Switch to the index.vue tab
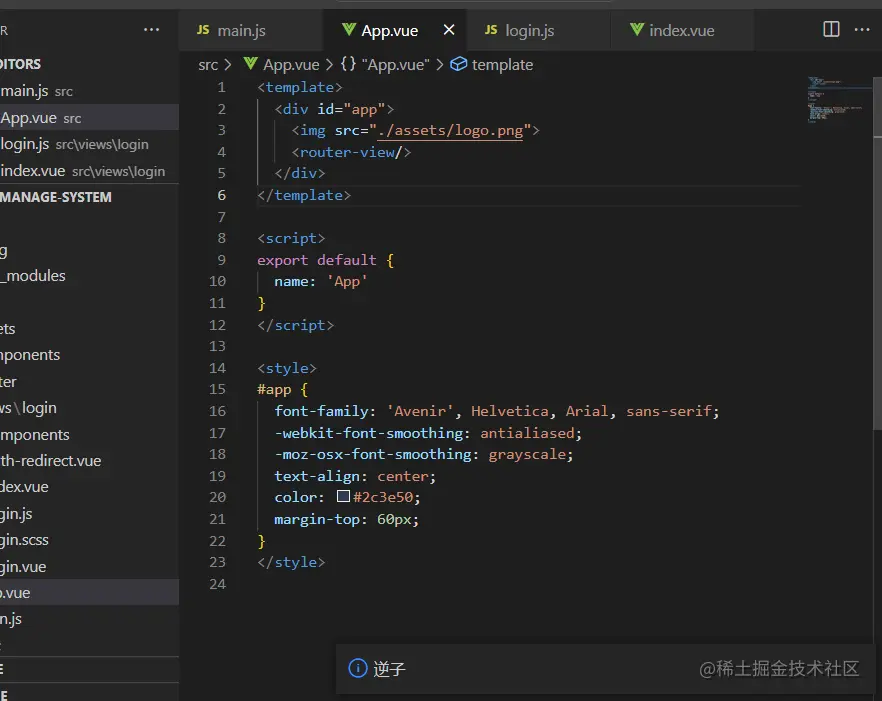This screenshot has width=882, height=701. [681, 30]
